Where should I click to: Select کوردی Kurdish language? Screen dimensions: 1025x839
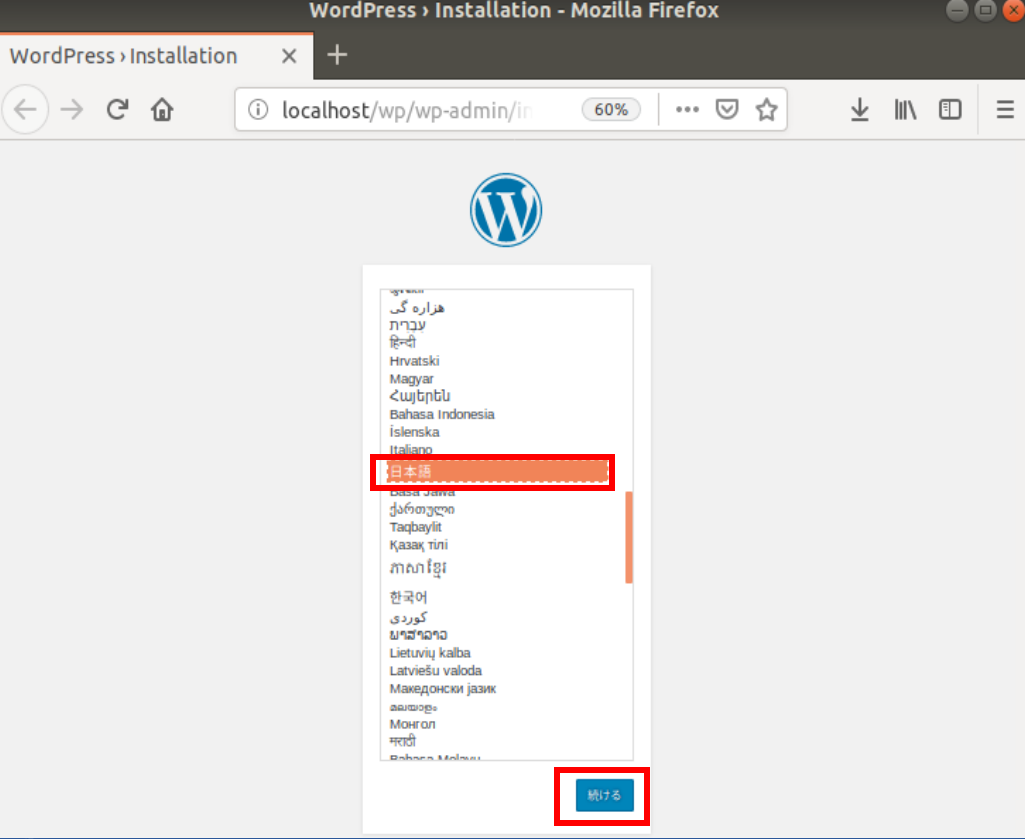pyautogui.click(x=408, y=617)
